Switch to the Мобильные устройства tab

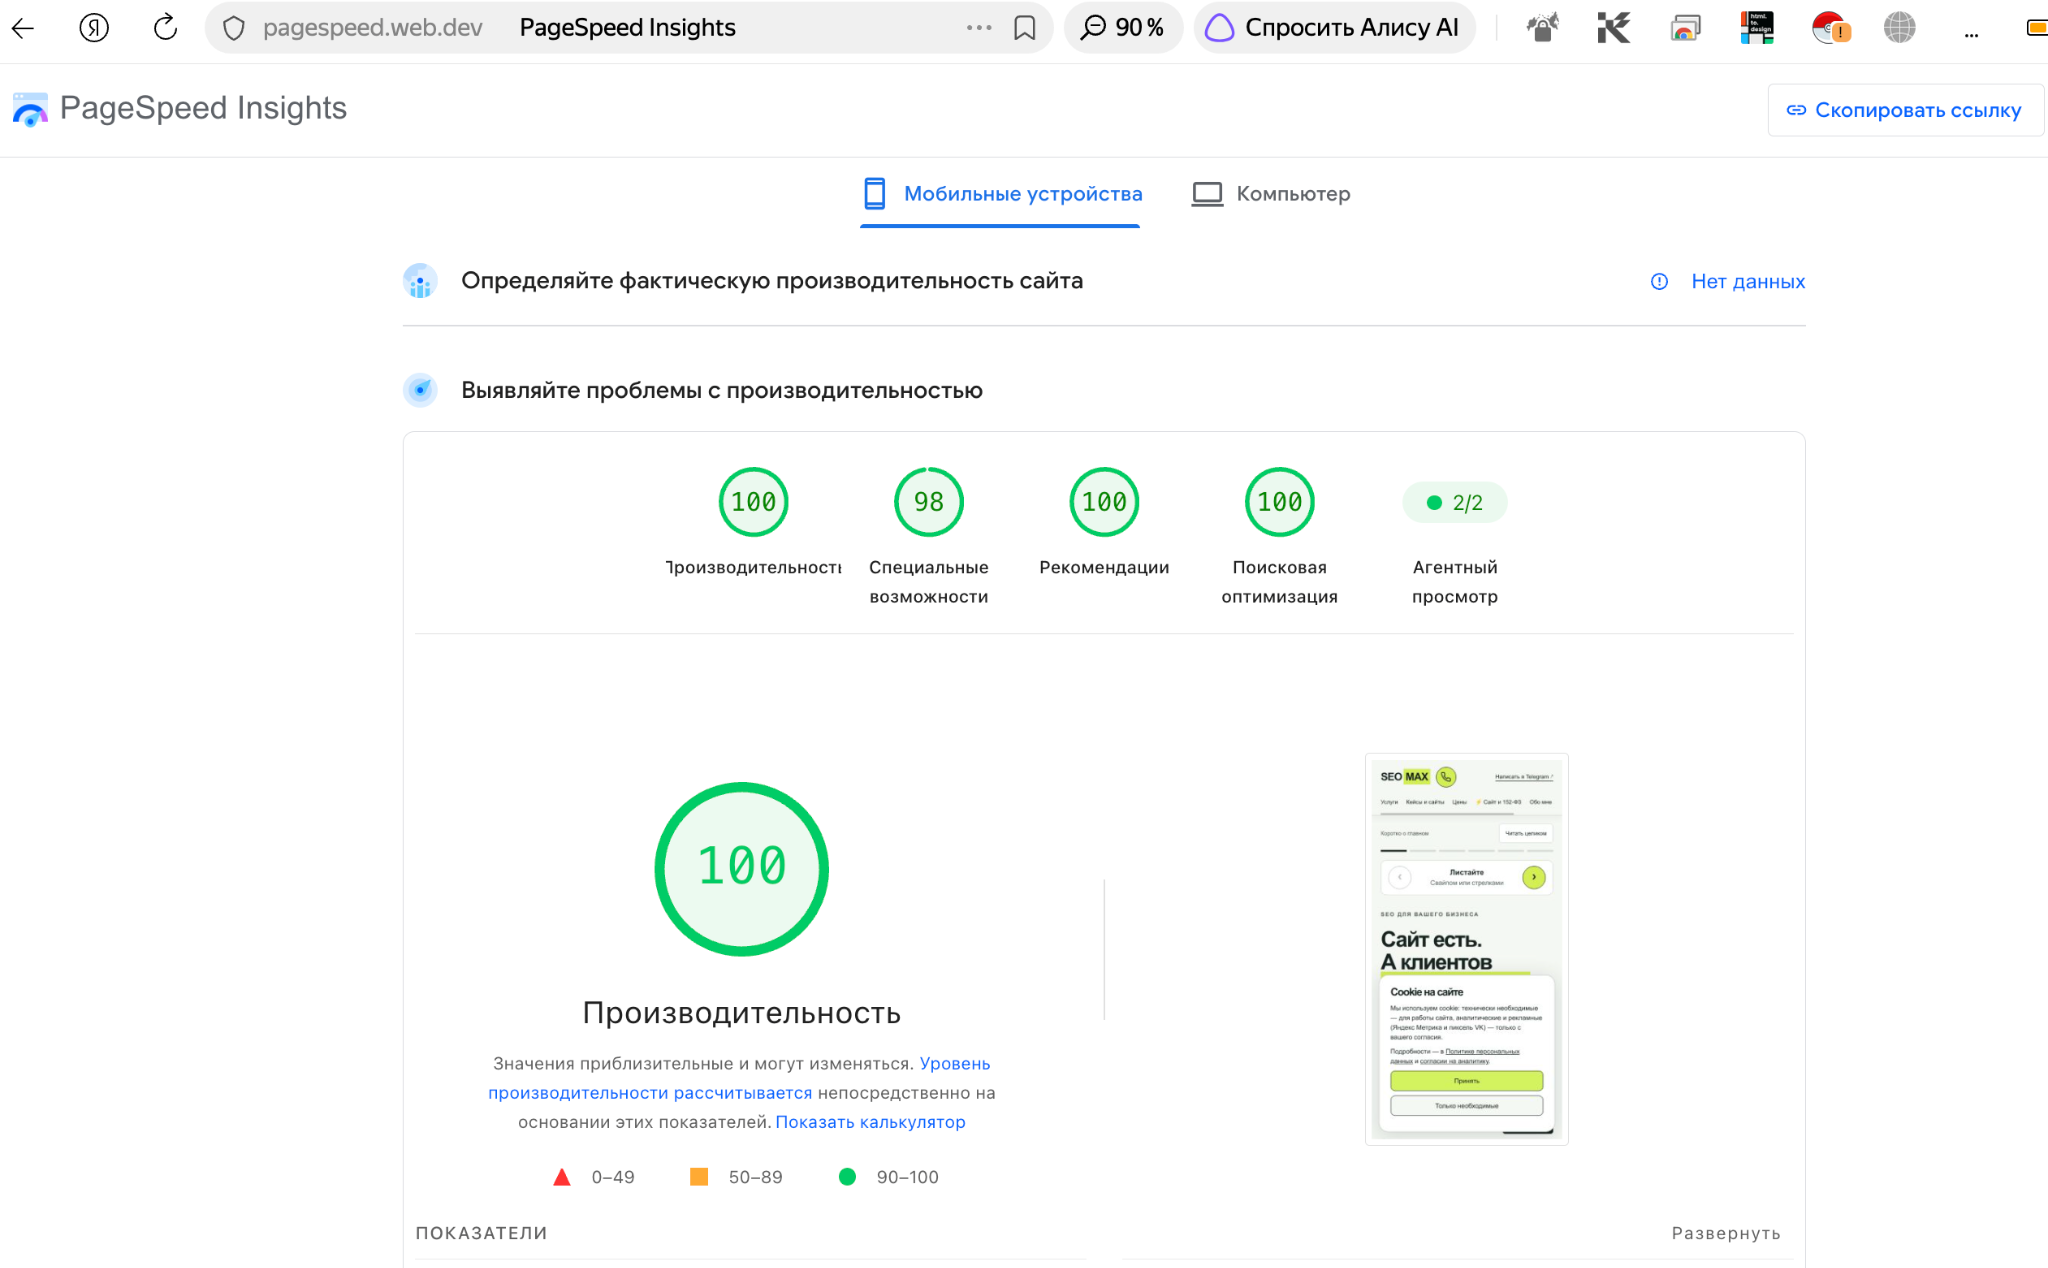(1001, 194)
